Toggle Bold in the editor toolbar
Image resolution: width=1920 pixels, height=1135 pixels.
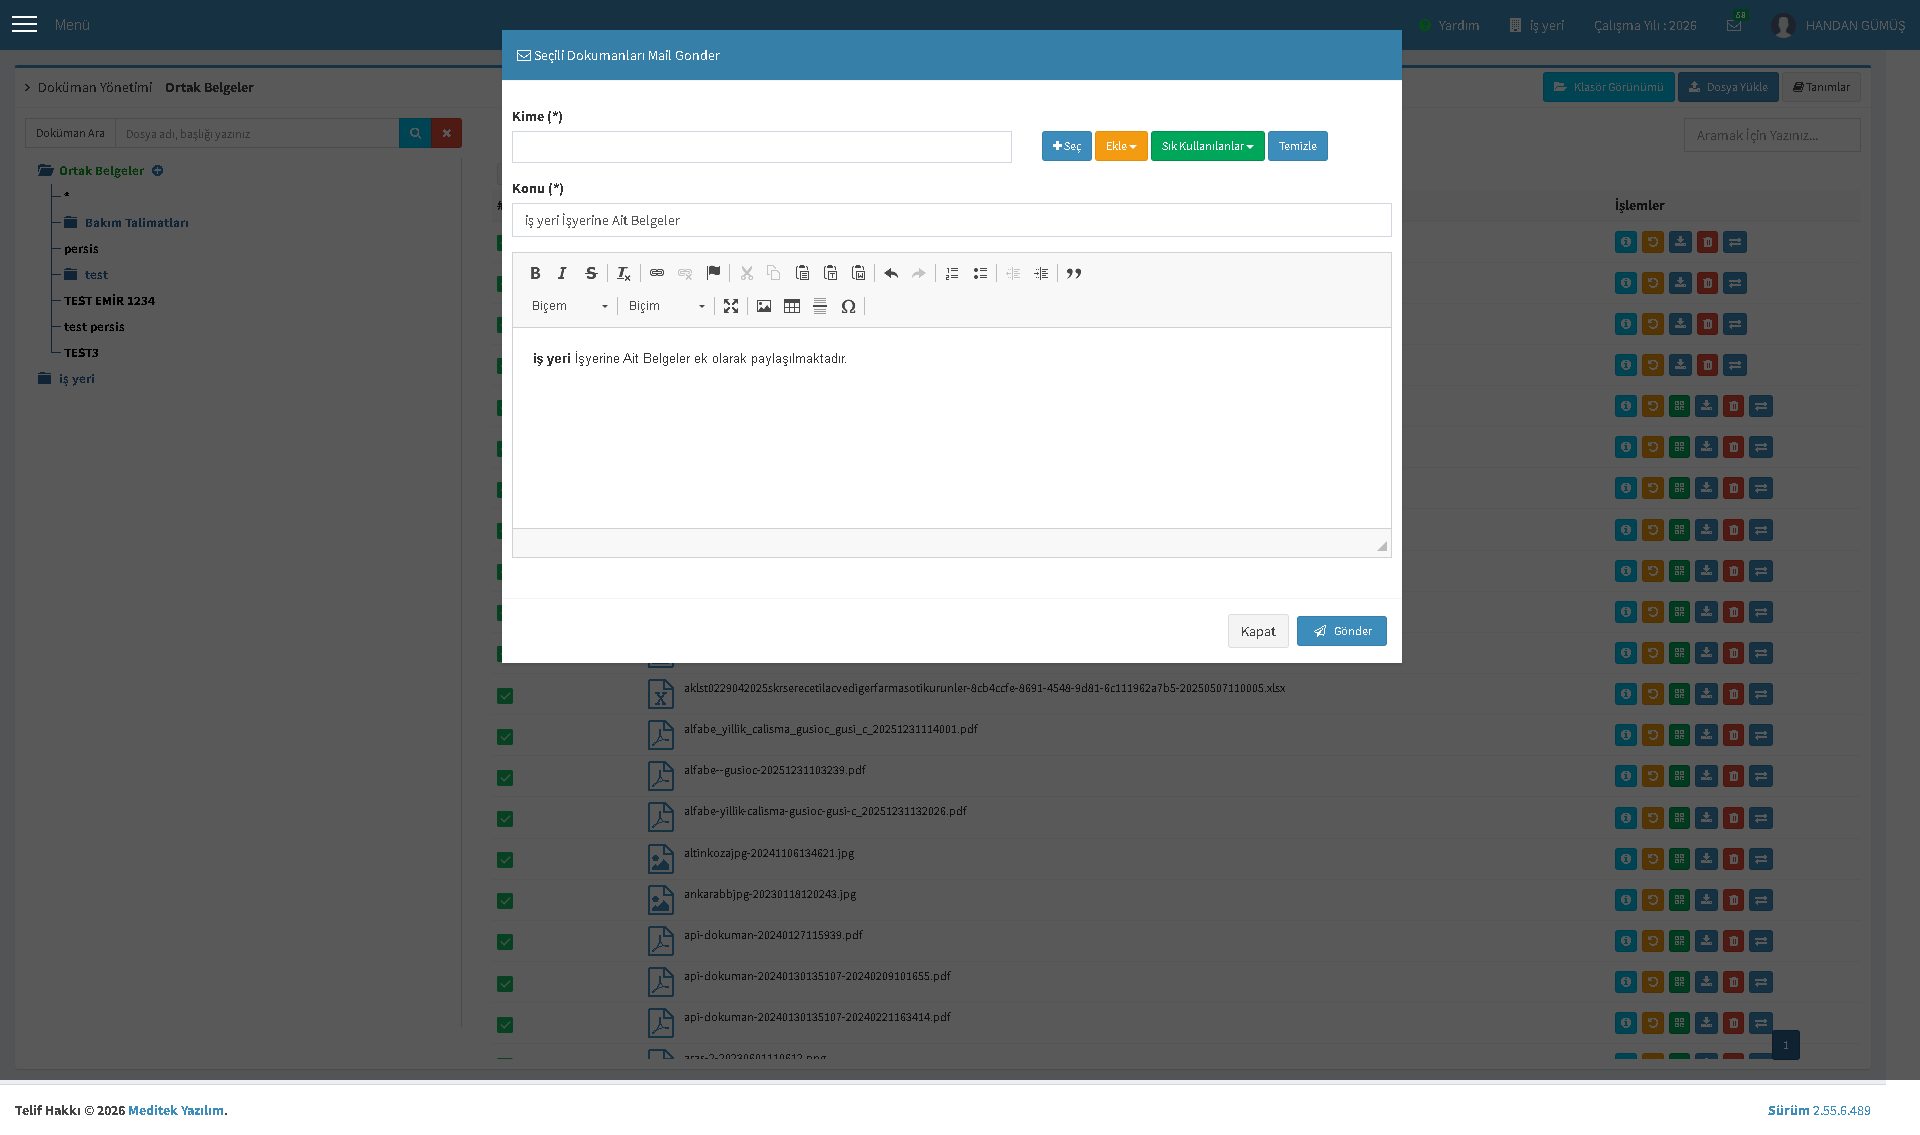535,273
